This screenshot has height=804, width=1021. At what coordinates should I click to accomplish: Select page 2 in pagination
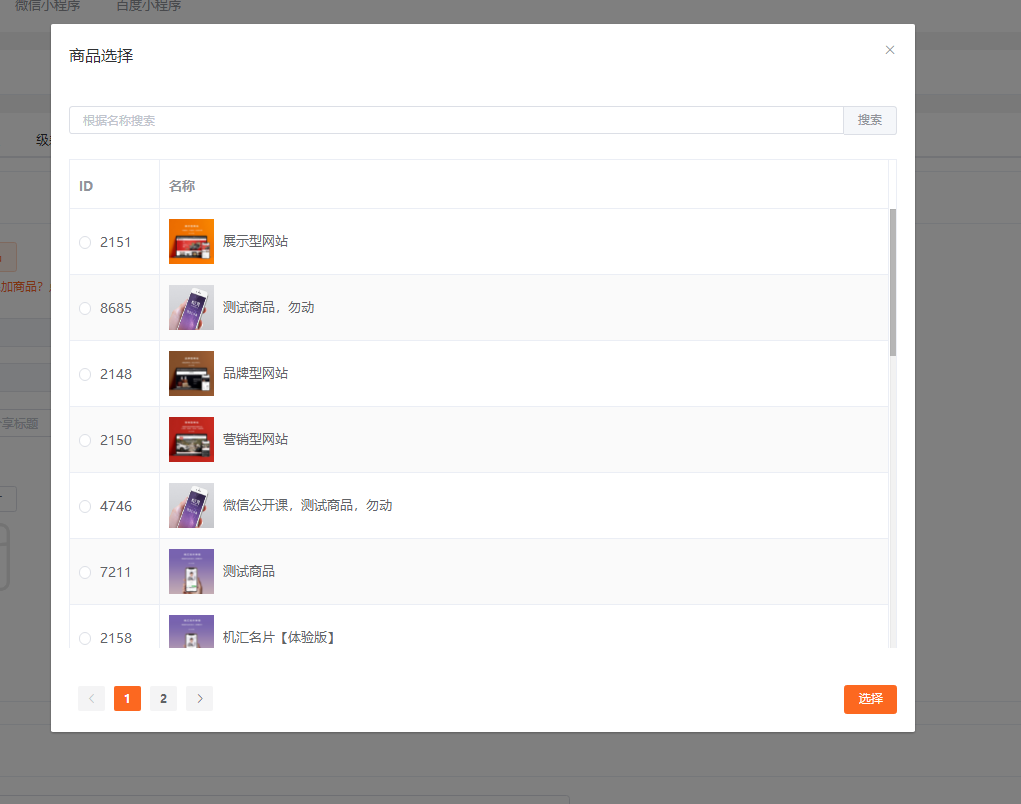pyautogui.click(x=163, y=699)
